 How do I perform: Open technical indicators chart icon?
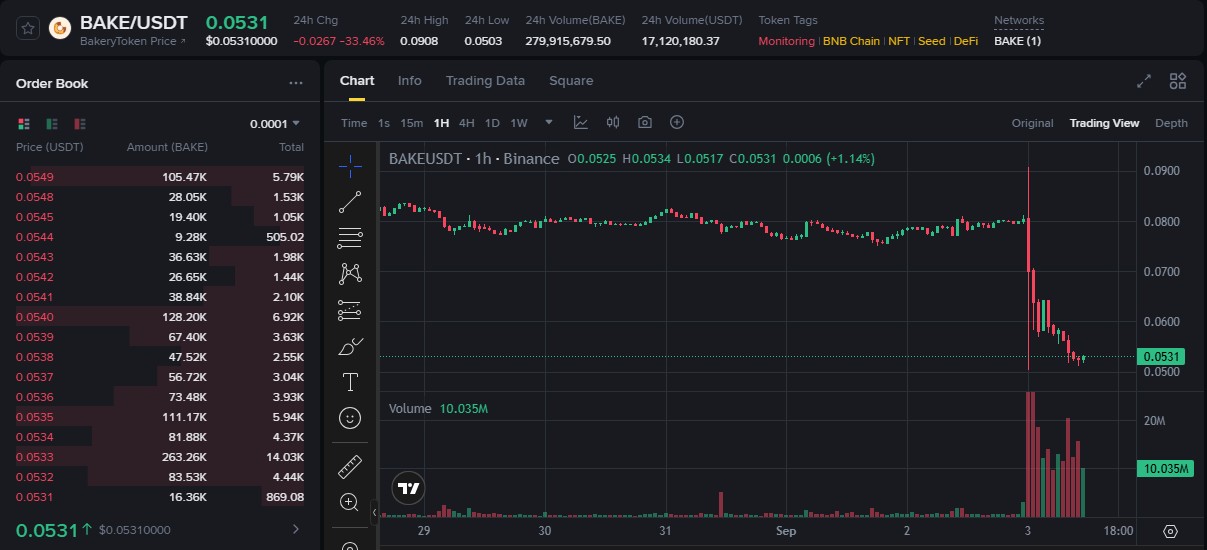tap(580, 122)
